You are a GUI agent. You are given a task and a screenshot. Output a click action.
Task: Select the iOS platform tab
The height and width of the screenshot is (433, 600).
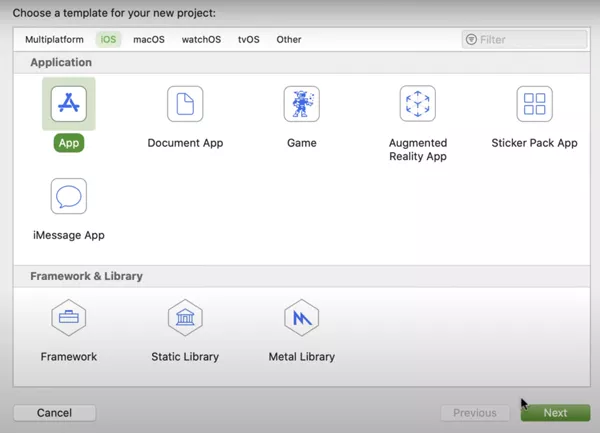point(108,39)
